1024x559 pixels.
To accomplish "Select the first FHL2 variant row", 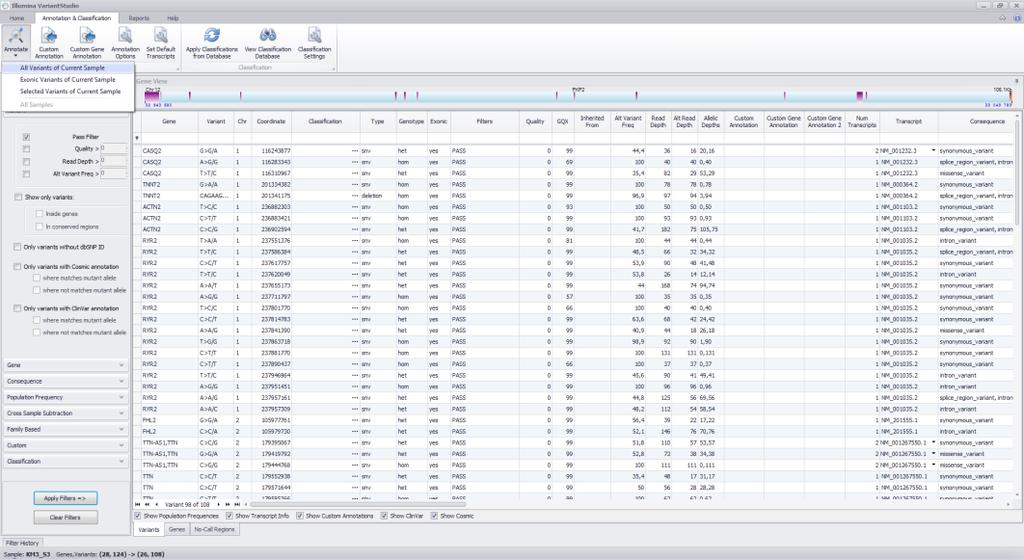I will pyautogui.click(x=575, y=421).
